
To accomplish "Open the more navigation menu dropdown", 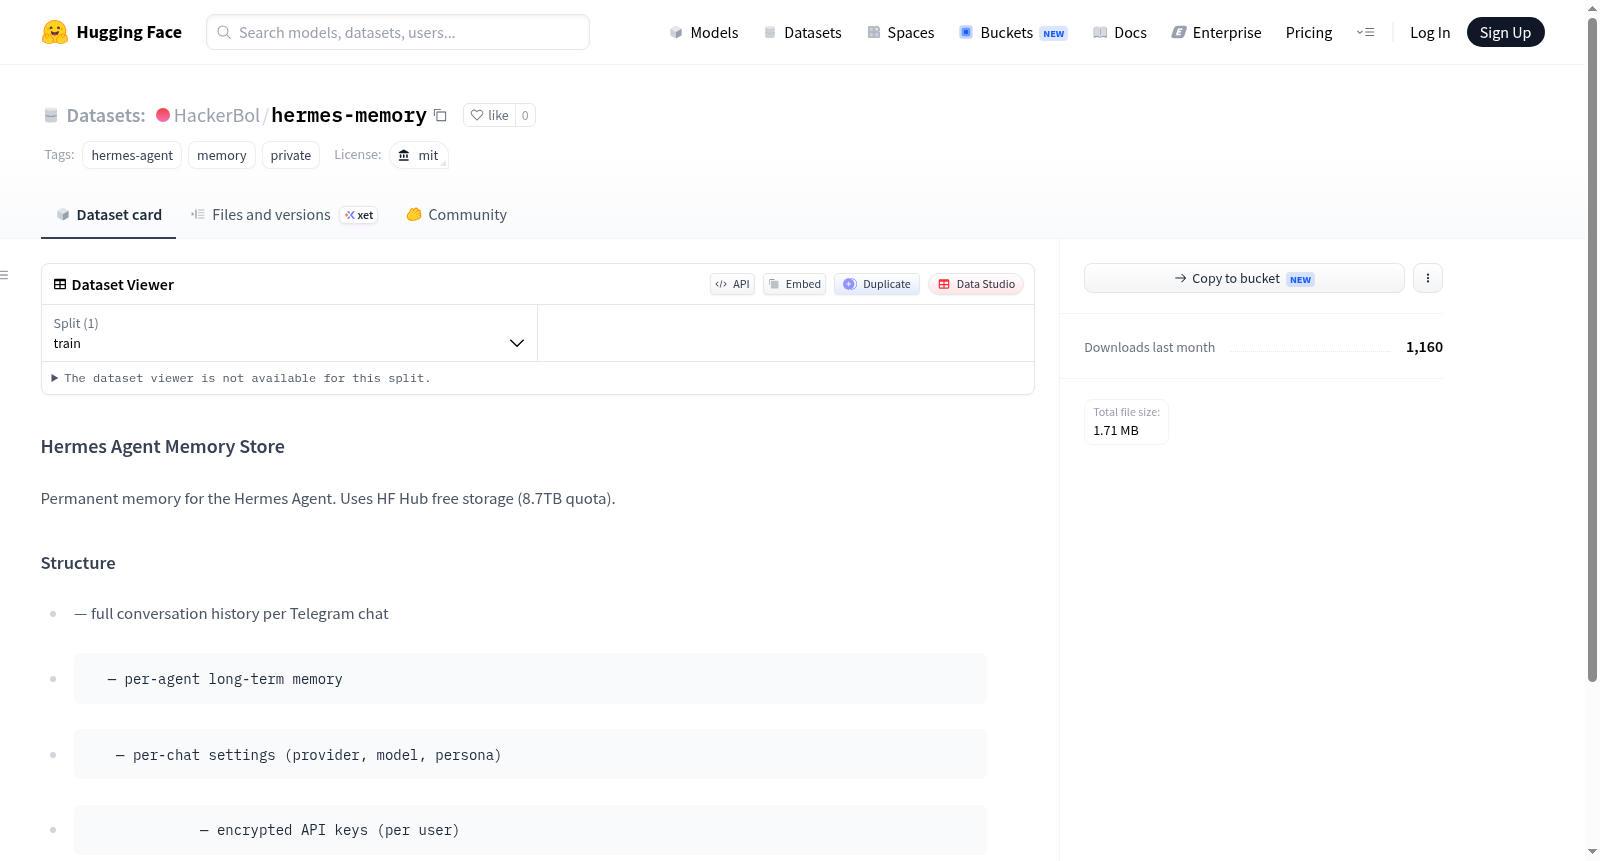I will [1365, 32].
